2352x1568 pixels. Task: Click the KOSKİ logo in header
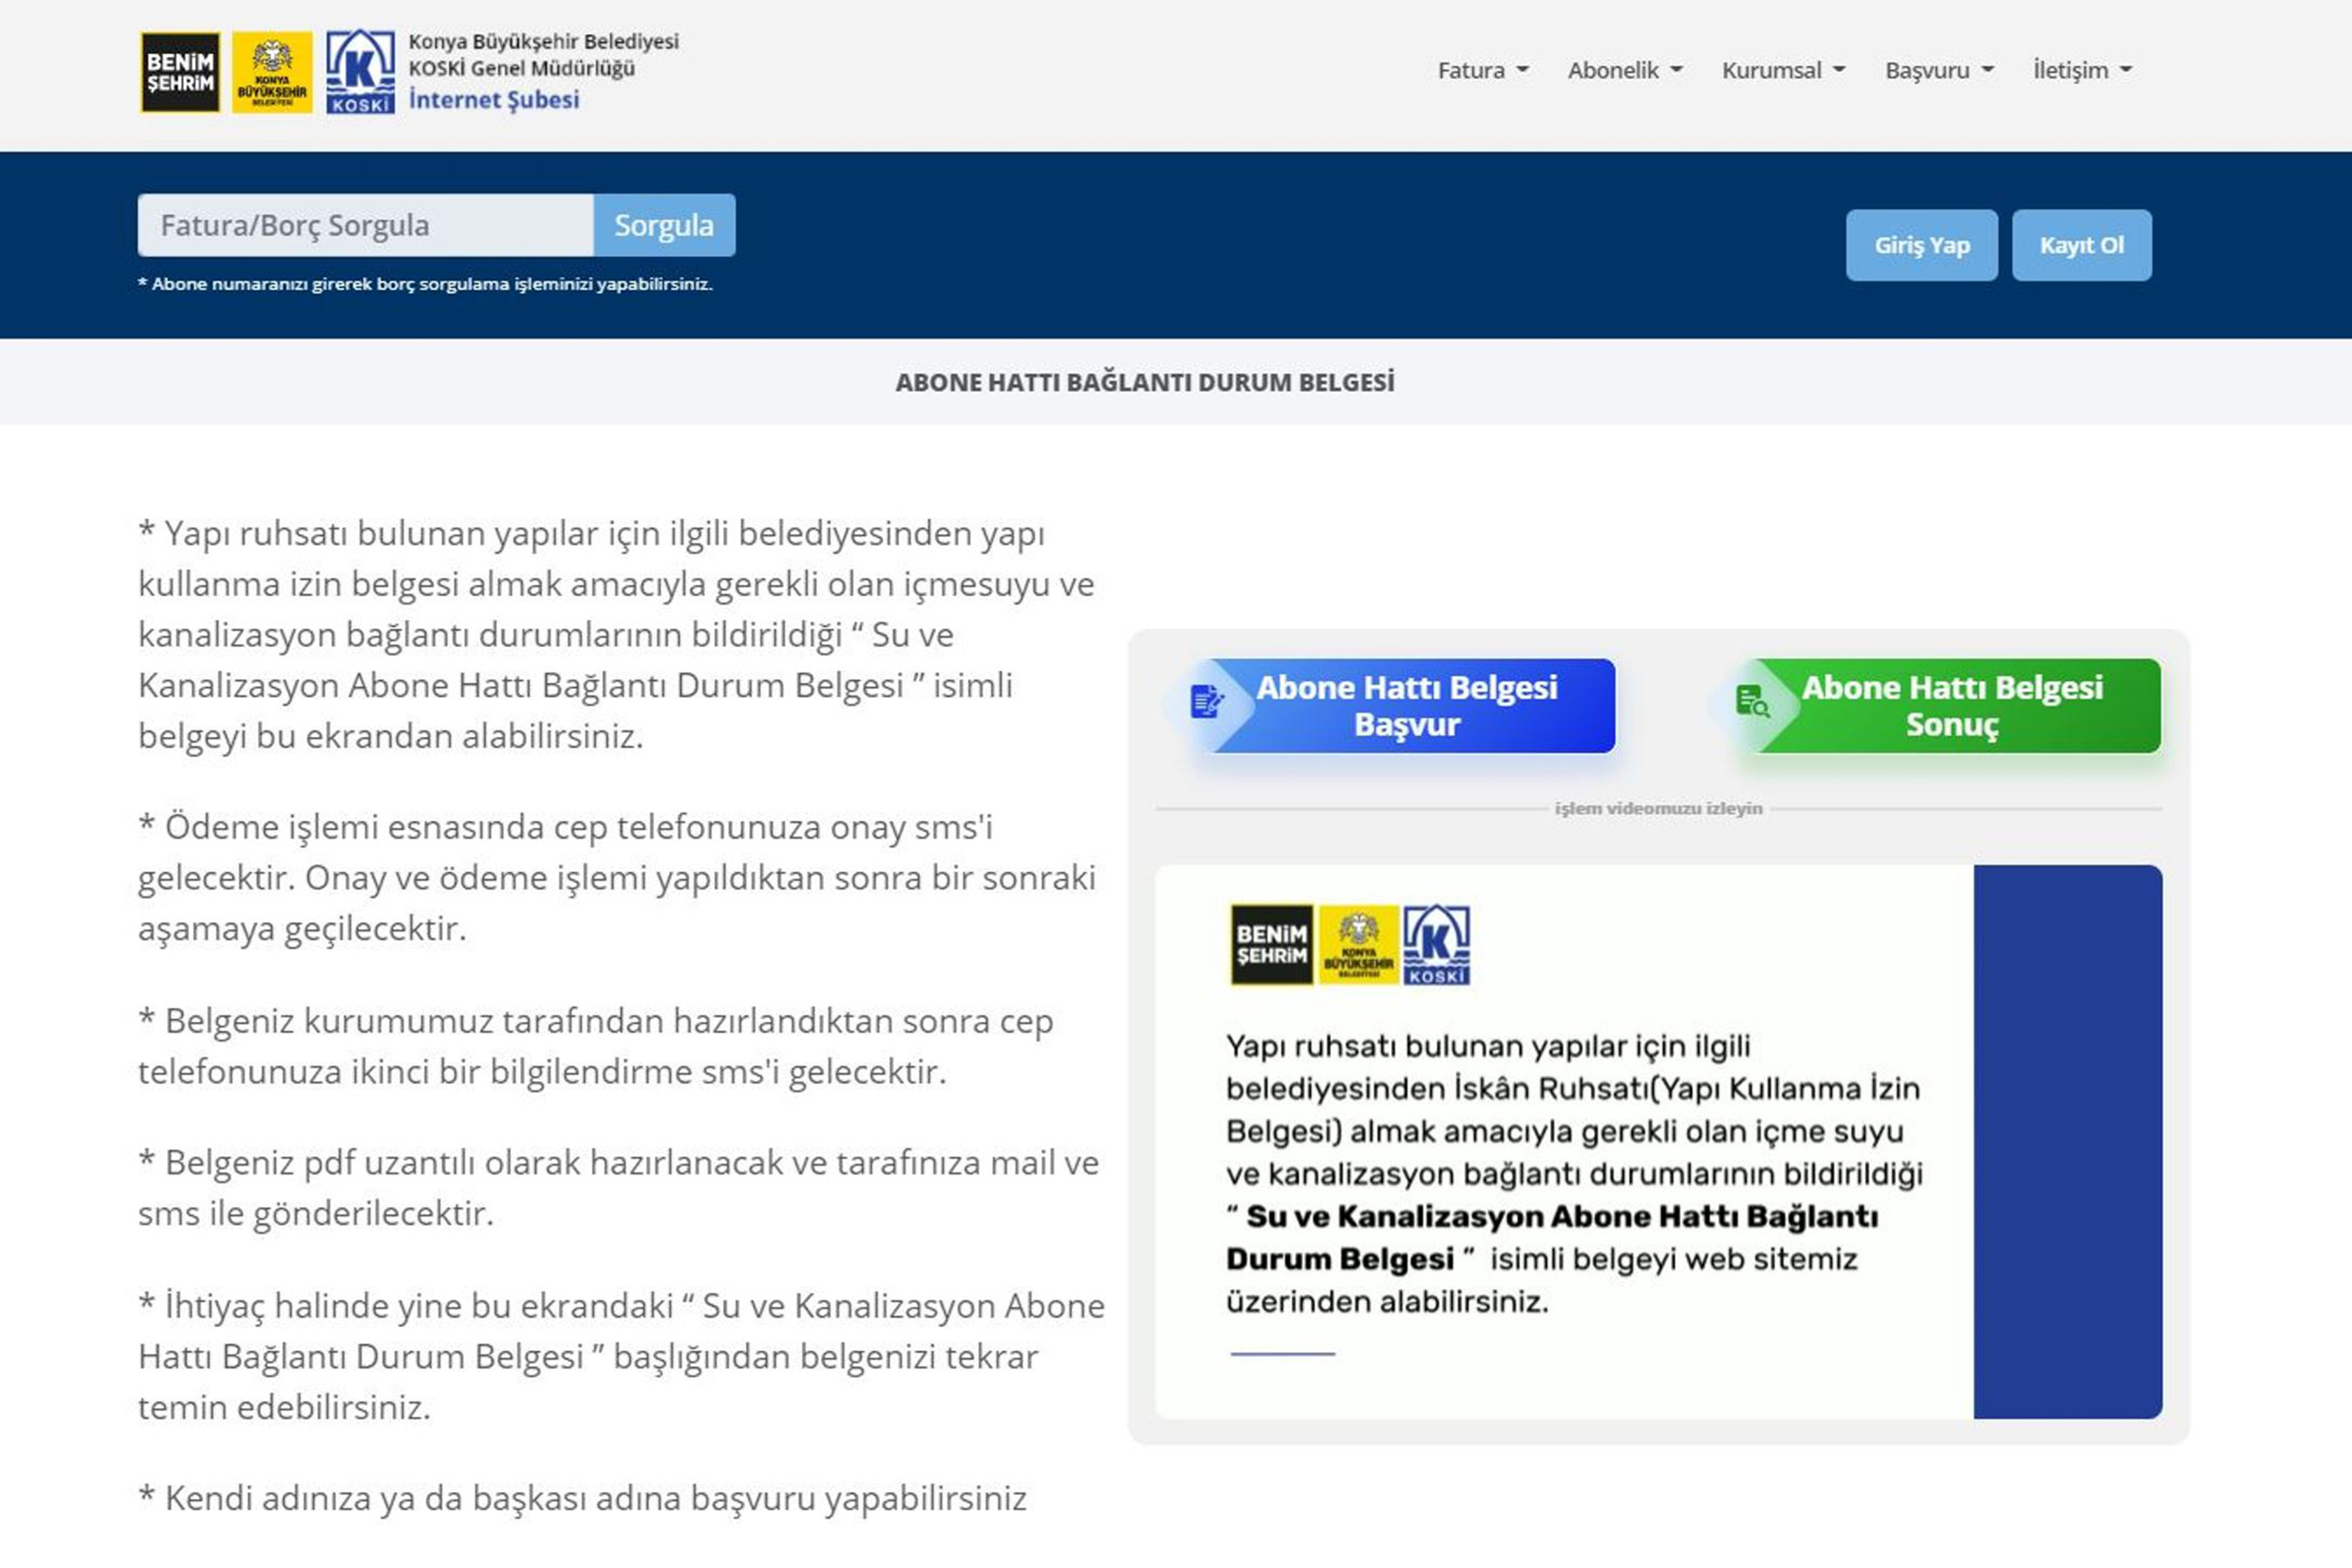(360, 72)
